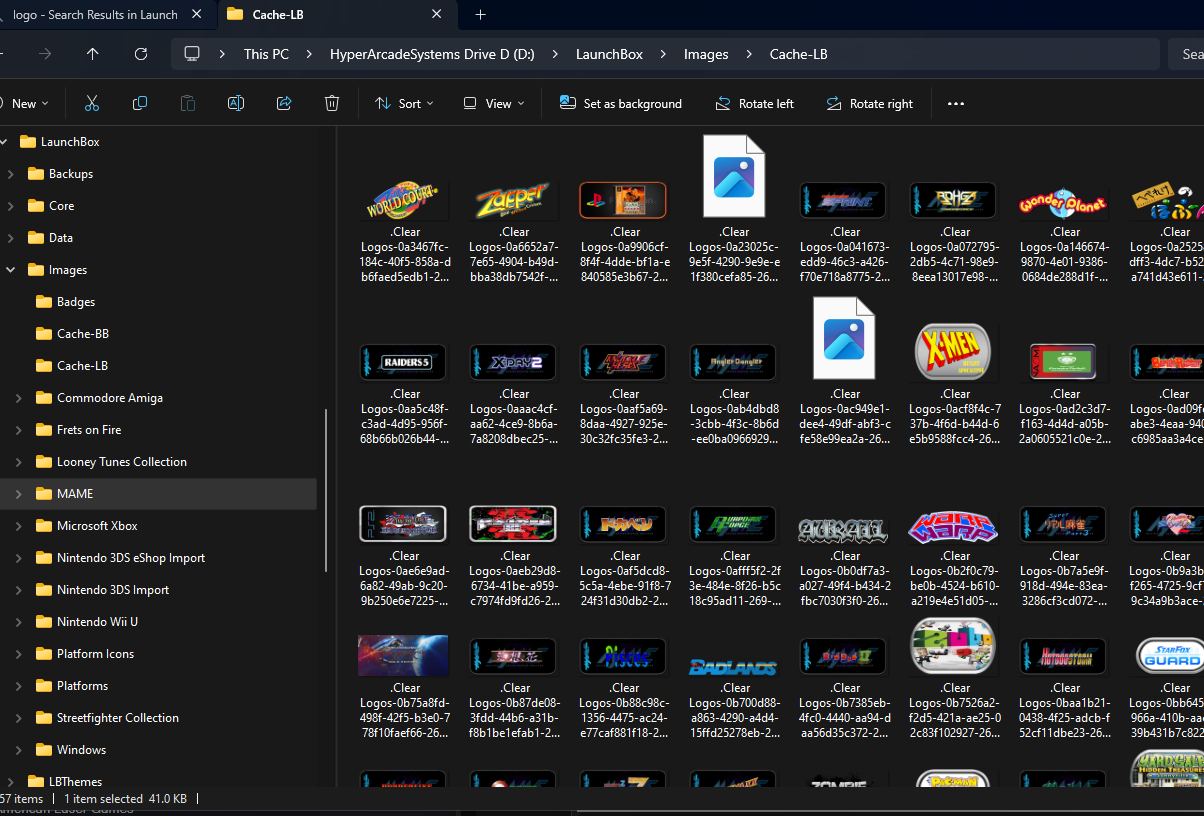Close the logo Search Results tab
1204x816 pixels.
point(197,14)
